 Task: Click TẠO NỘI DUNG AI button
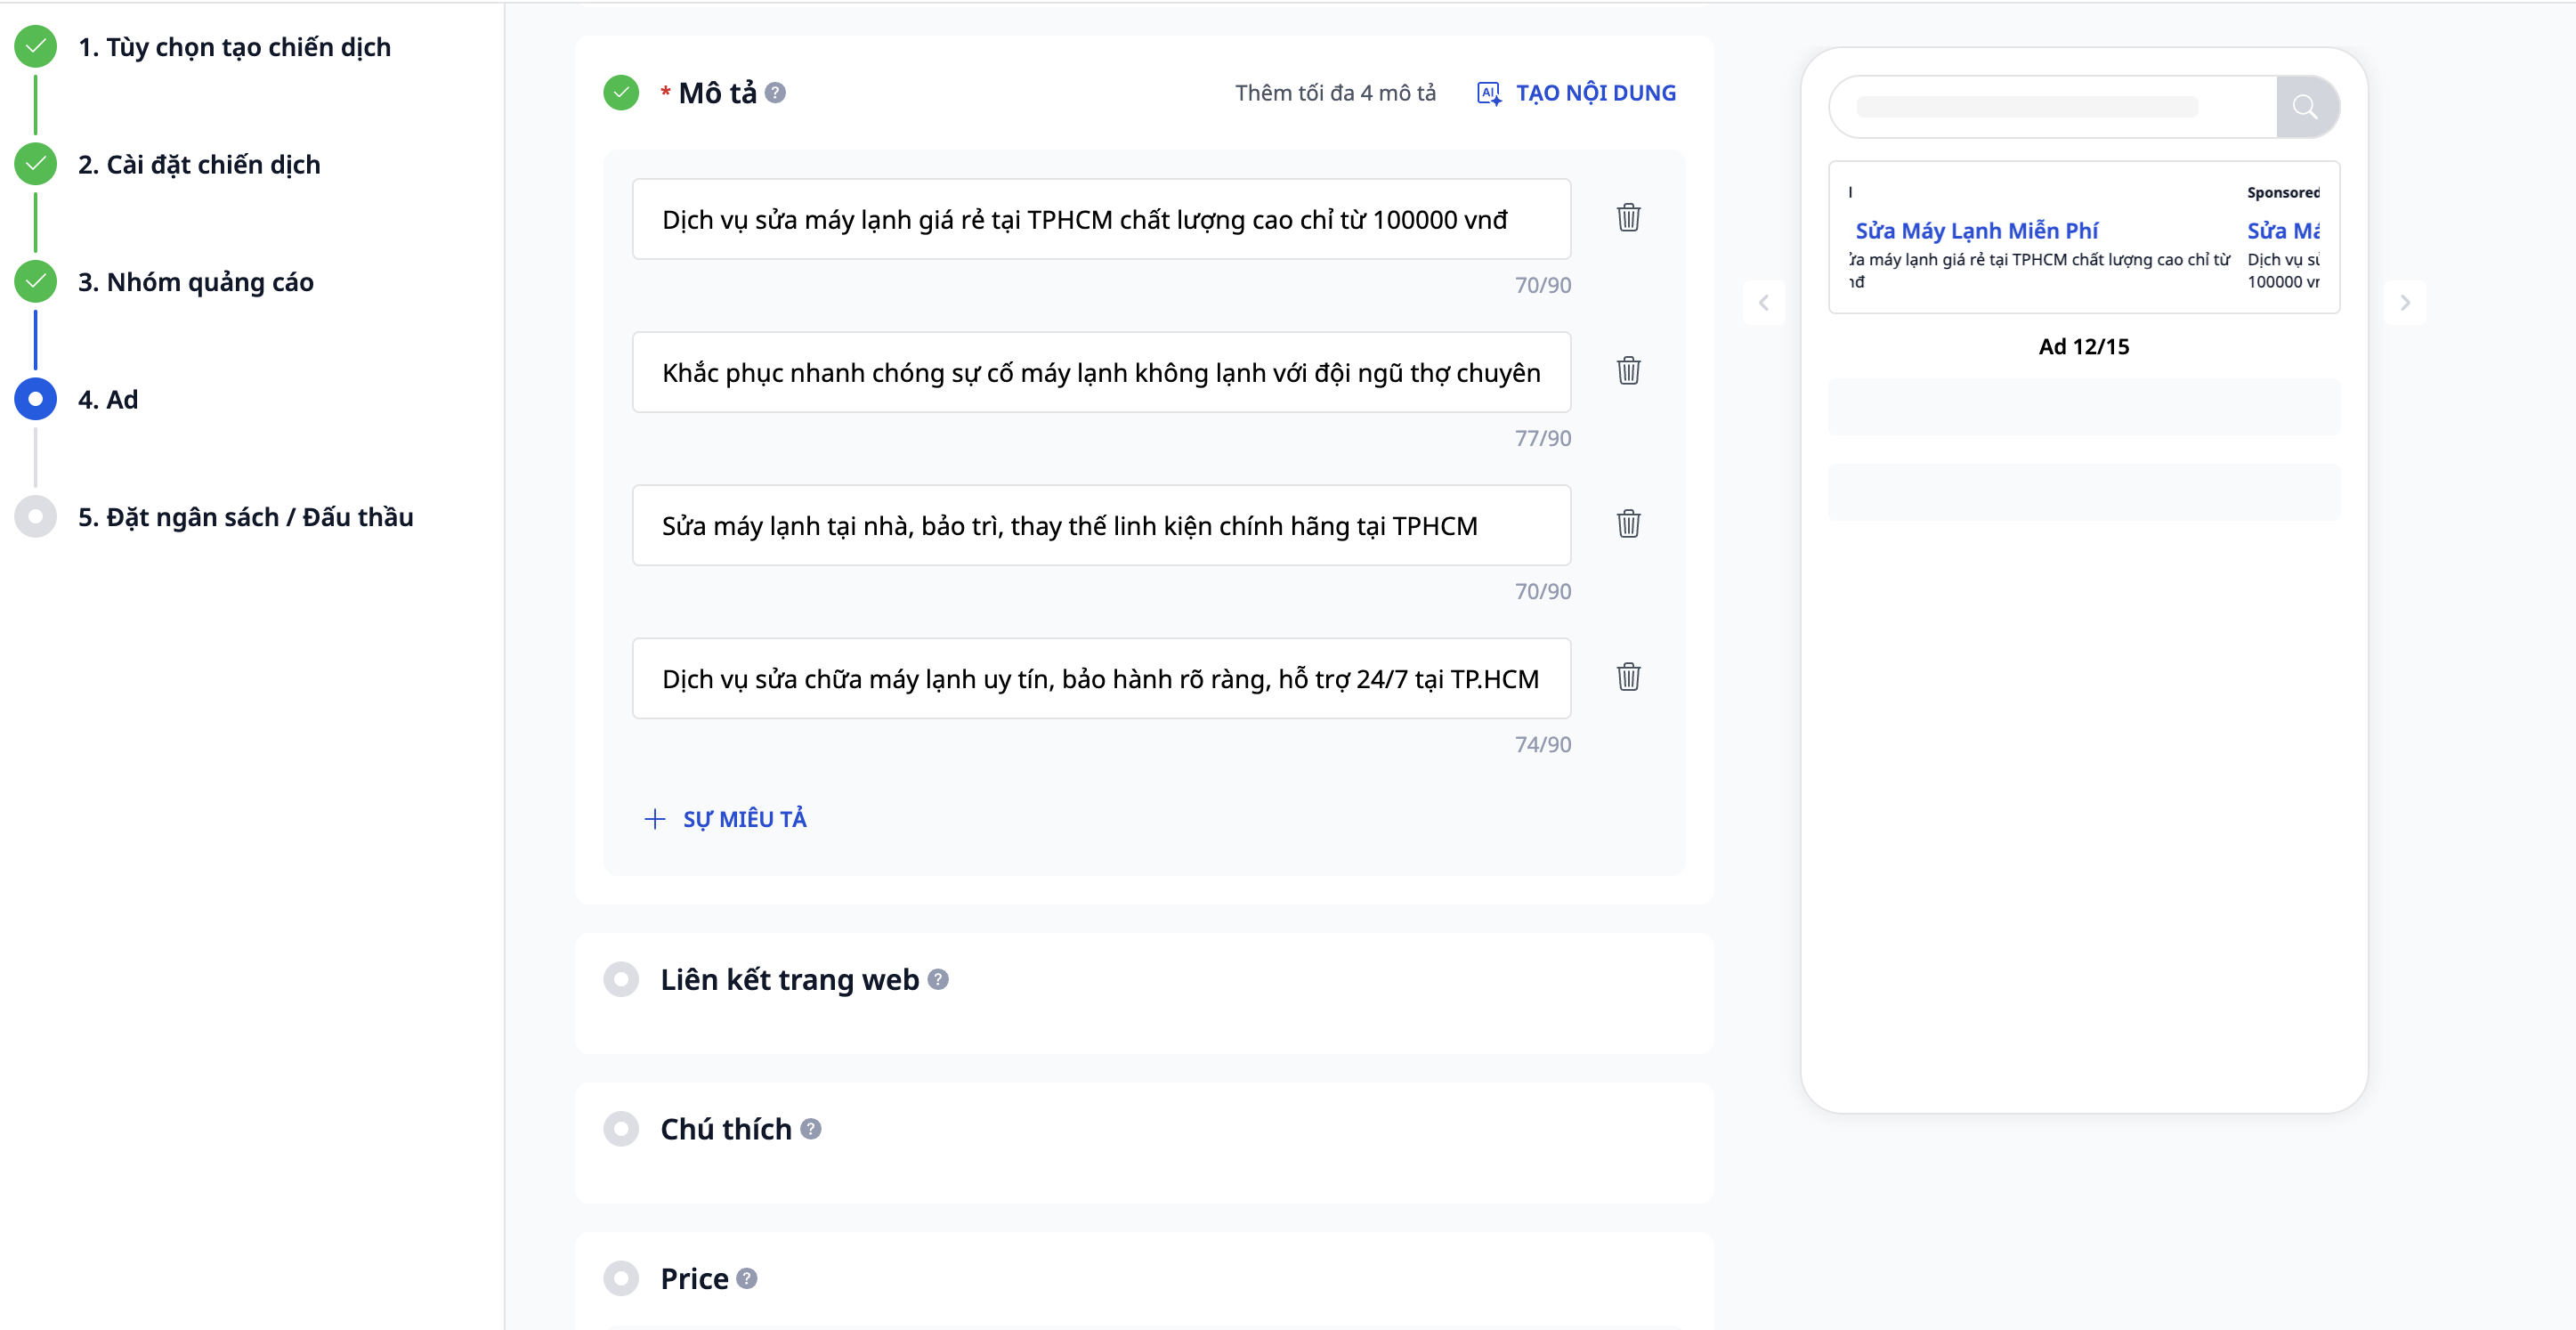[x=1577, y=93]
